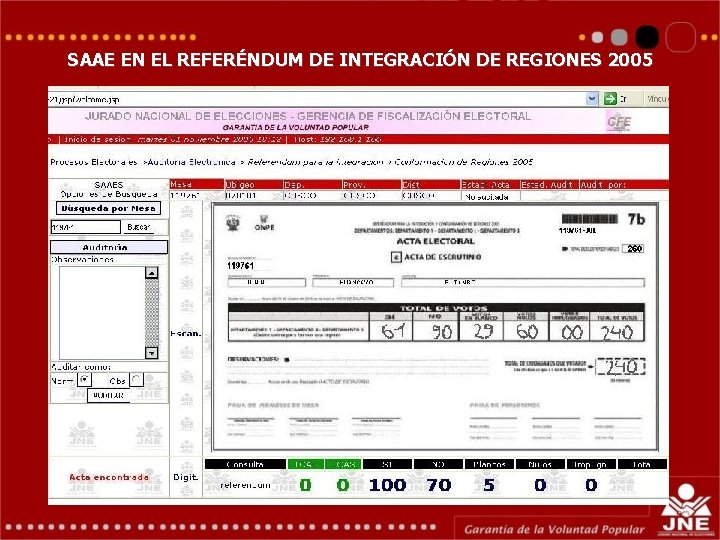
Task: Click the Buscar button
Action: (138, 227)
